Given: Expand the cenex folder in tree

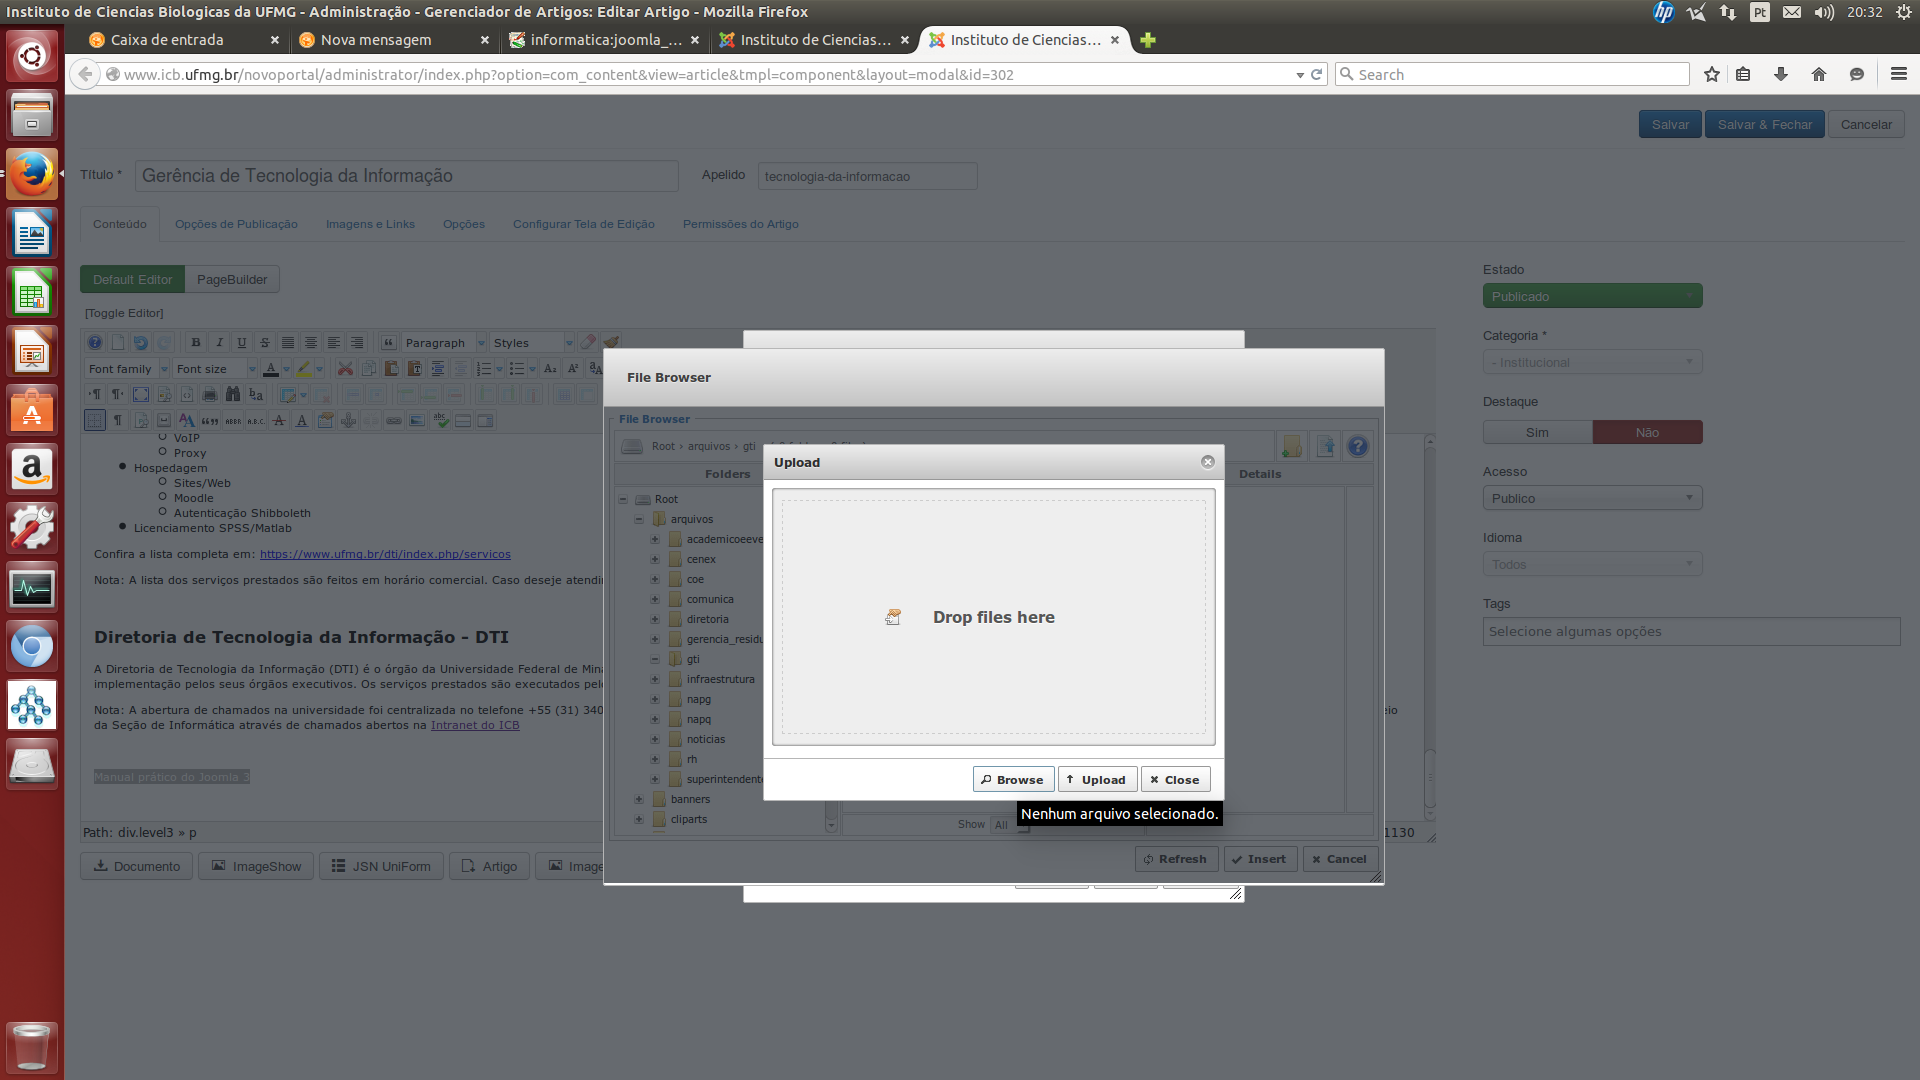Looking at the screenshot, I should pos(655,559).
